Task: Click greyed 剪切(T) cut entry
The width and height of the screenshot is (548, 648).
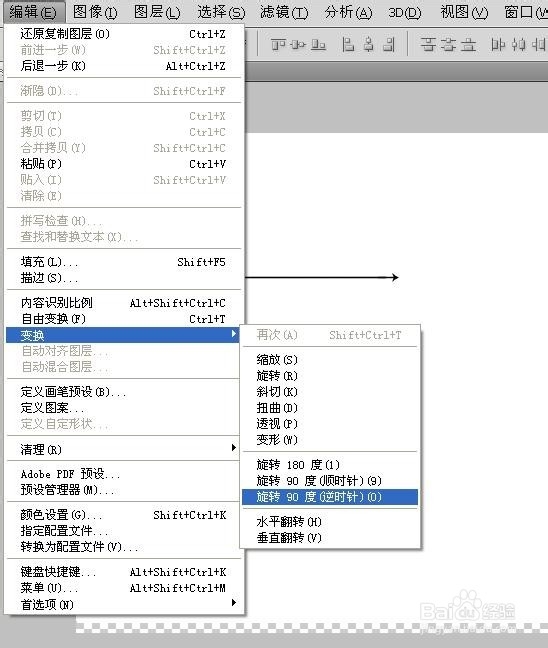Action: (123, 116)
